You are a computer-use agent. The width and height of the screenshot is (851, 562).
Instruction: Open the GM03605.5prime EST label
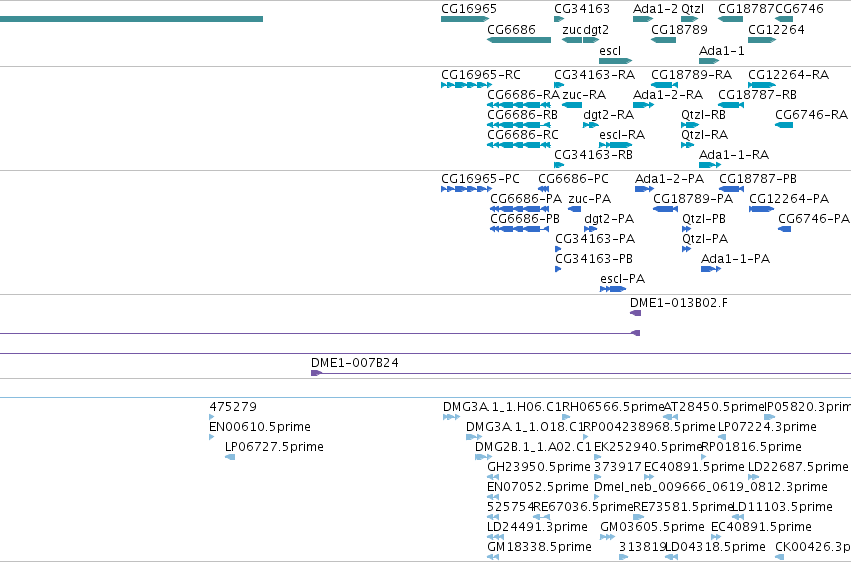(x=652, y=527)
